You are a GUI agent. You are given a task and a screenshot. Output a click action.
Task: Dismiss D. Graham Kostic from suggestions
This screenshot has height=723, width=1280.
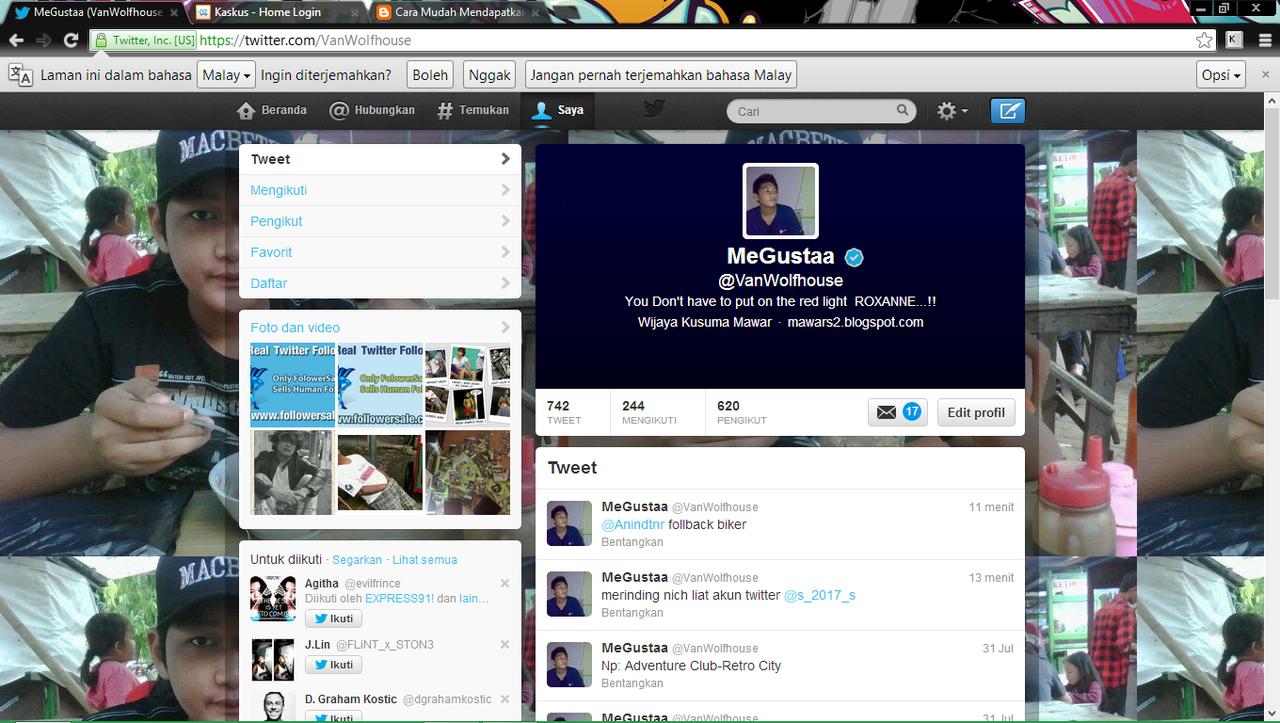505,699
